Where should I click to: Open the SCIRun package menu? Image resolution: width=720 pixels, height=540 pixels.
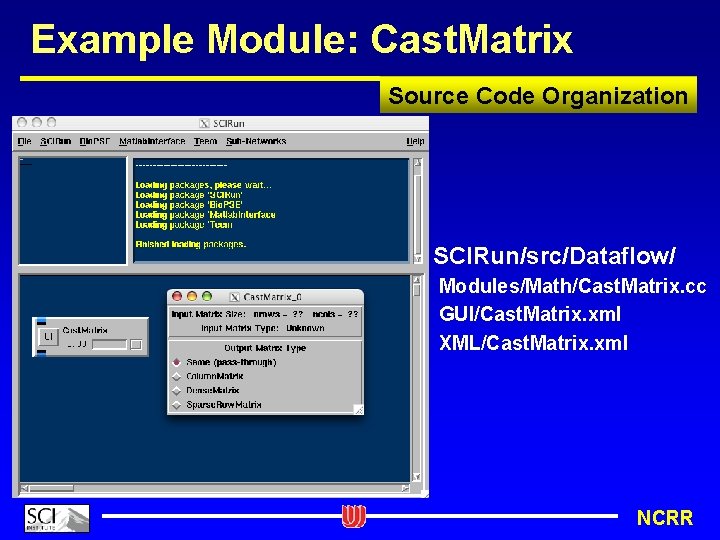(x=55, y=141)
